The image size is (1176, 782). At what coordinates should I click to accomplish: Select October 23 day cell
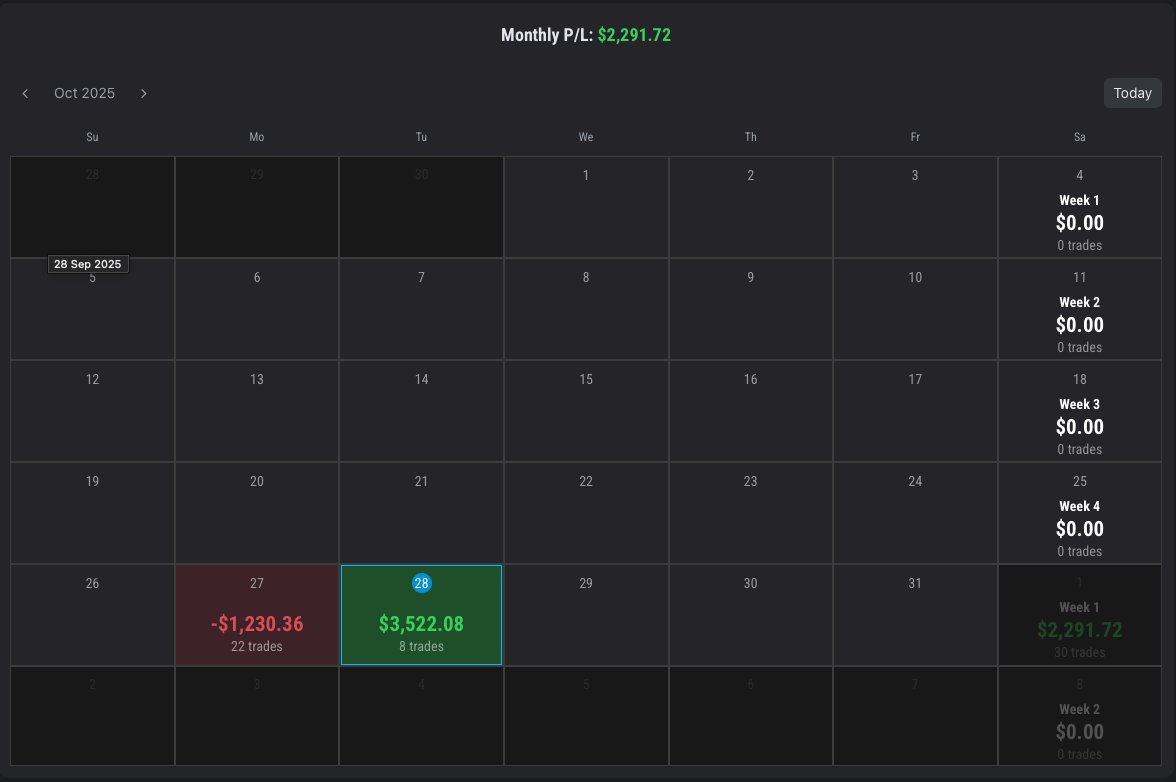point(751,513)
